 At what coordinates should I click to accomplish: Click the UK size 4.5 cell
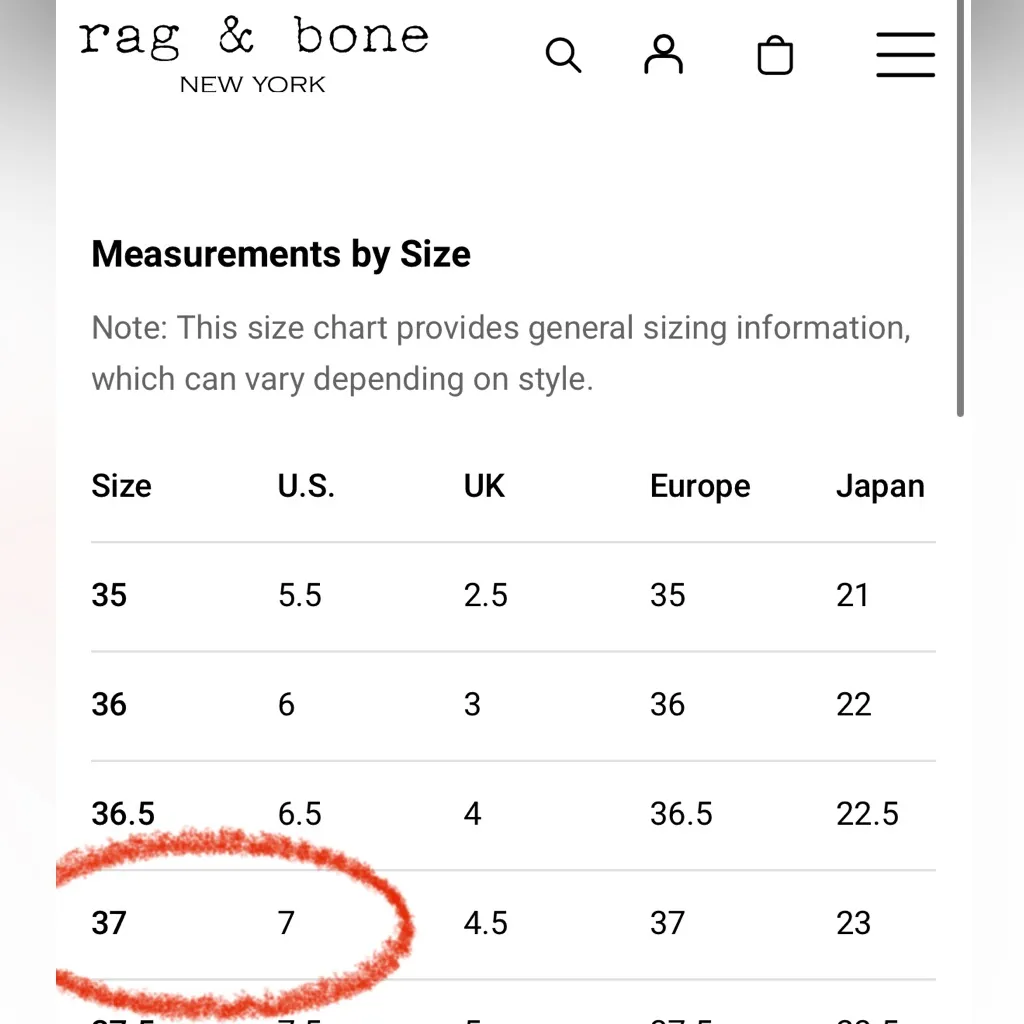pyautogui.click(x=486, y=923)
